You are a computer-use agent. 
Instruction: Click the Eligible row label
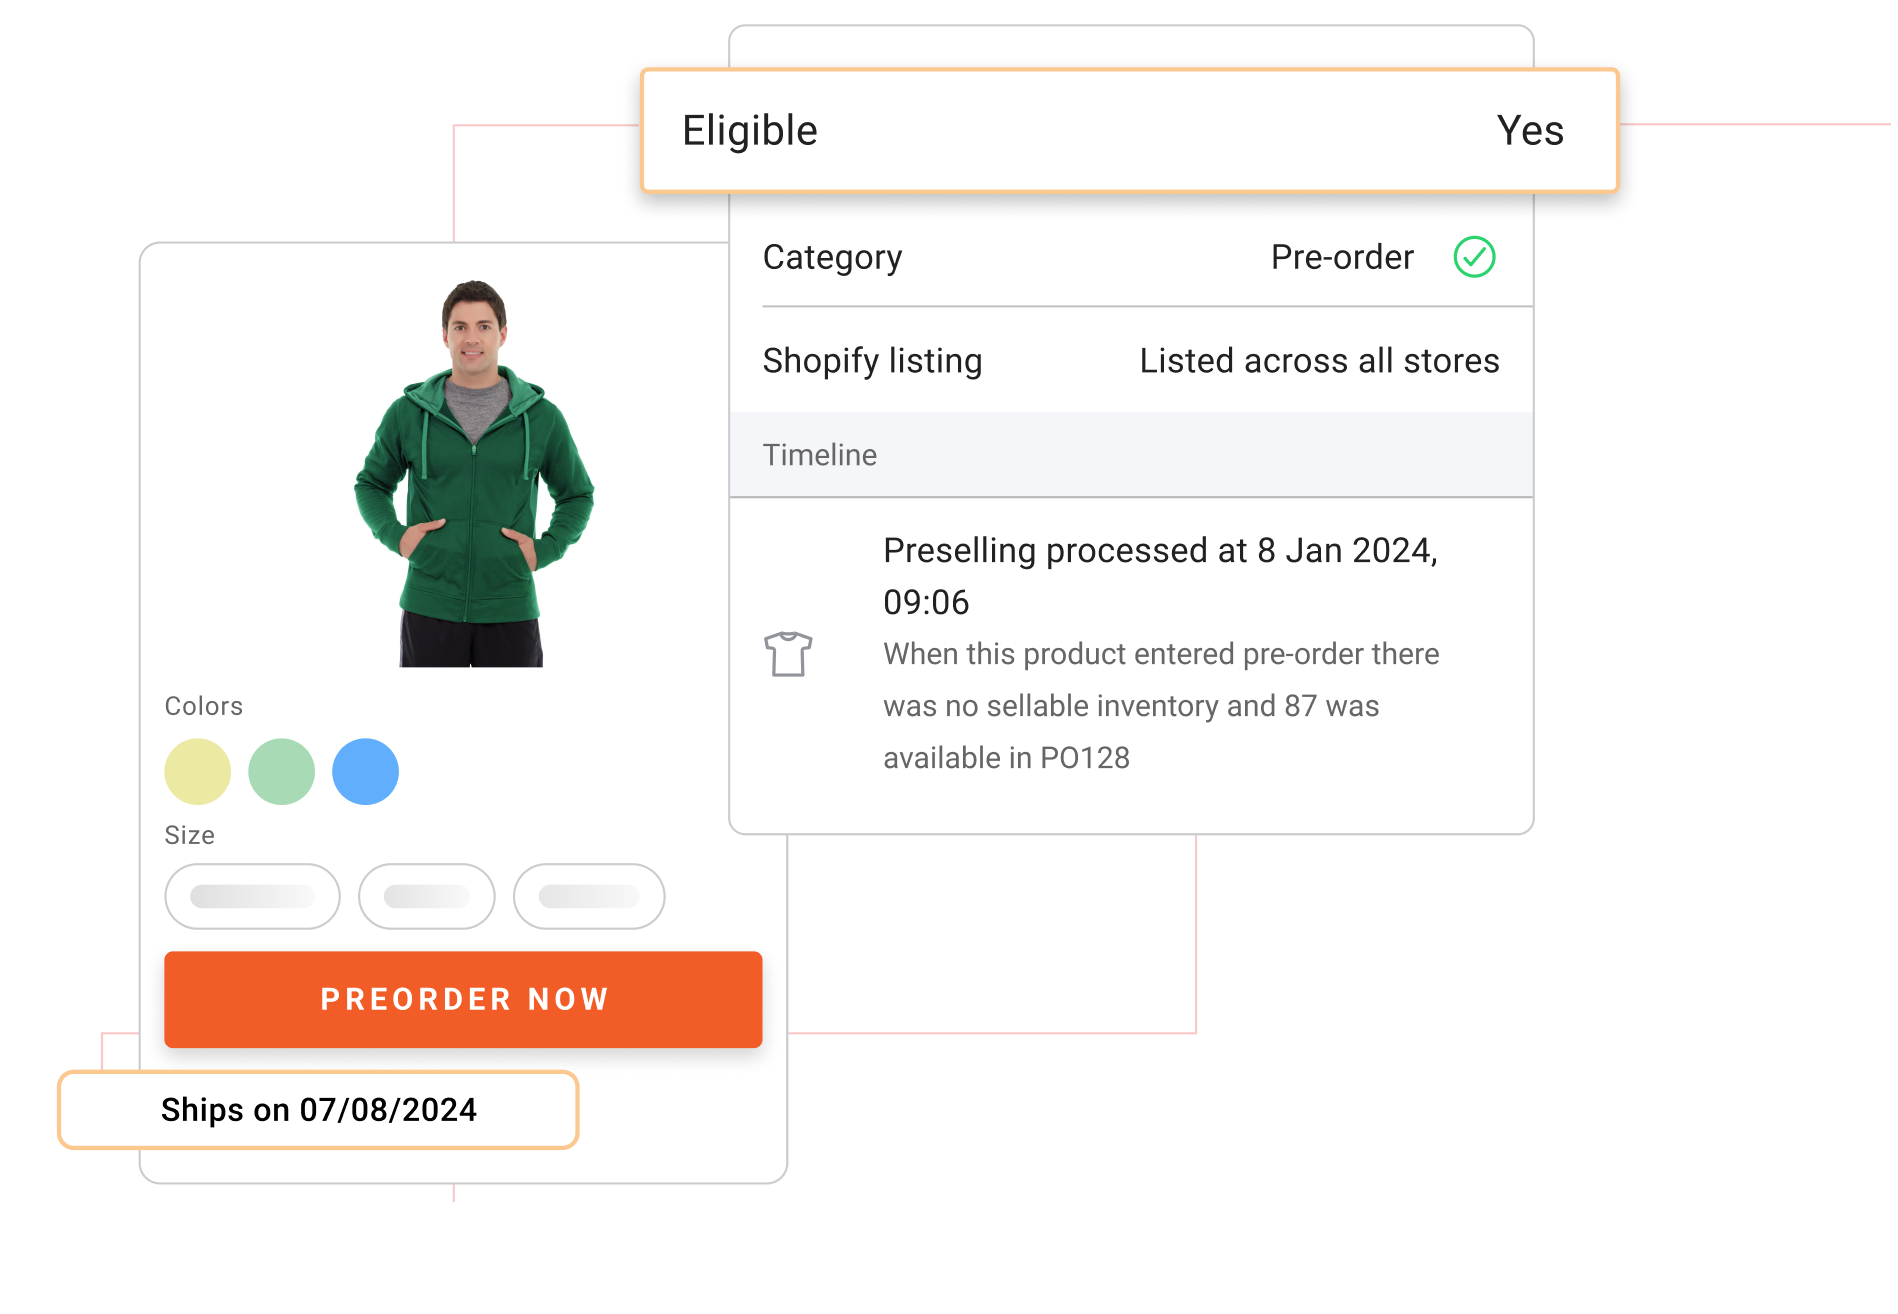click(x=750, y=131)
